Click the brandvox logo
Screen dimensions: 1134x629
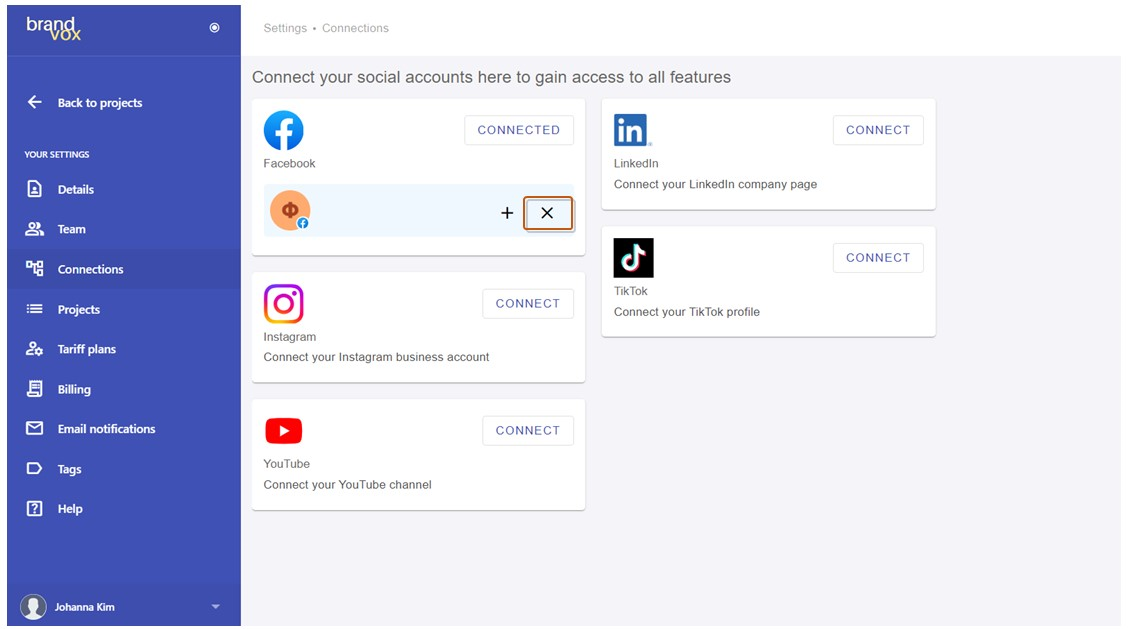[x=54, y=28]
